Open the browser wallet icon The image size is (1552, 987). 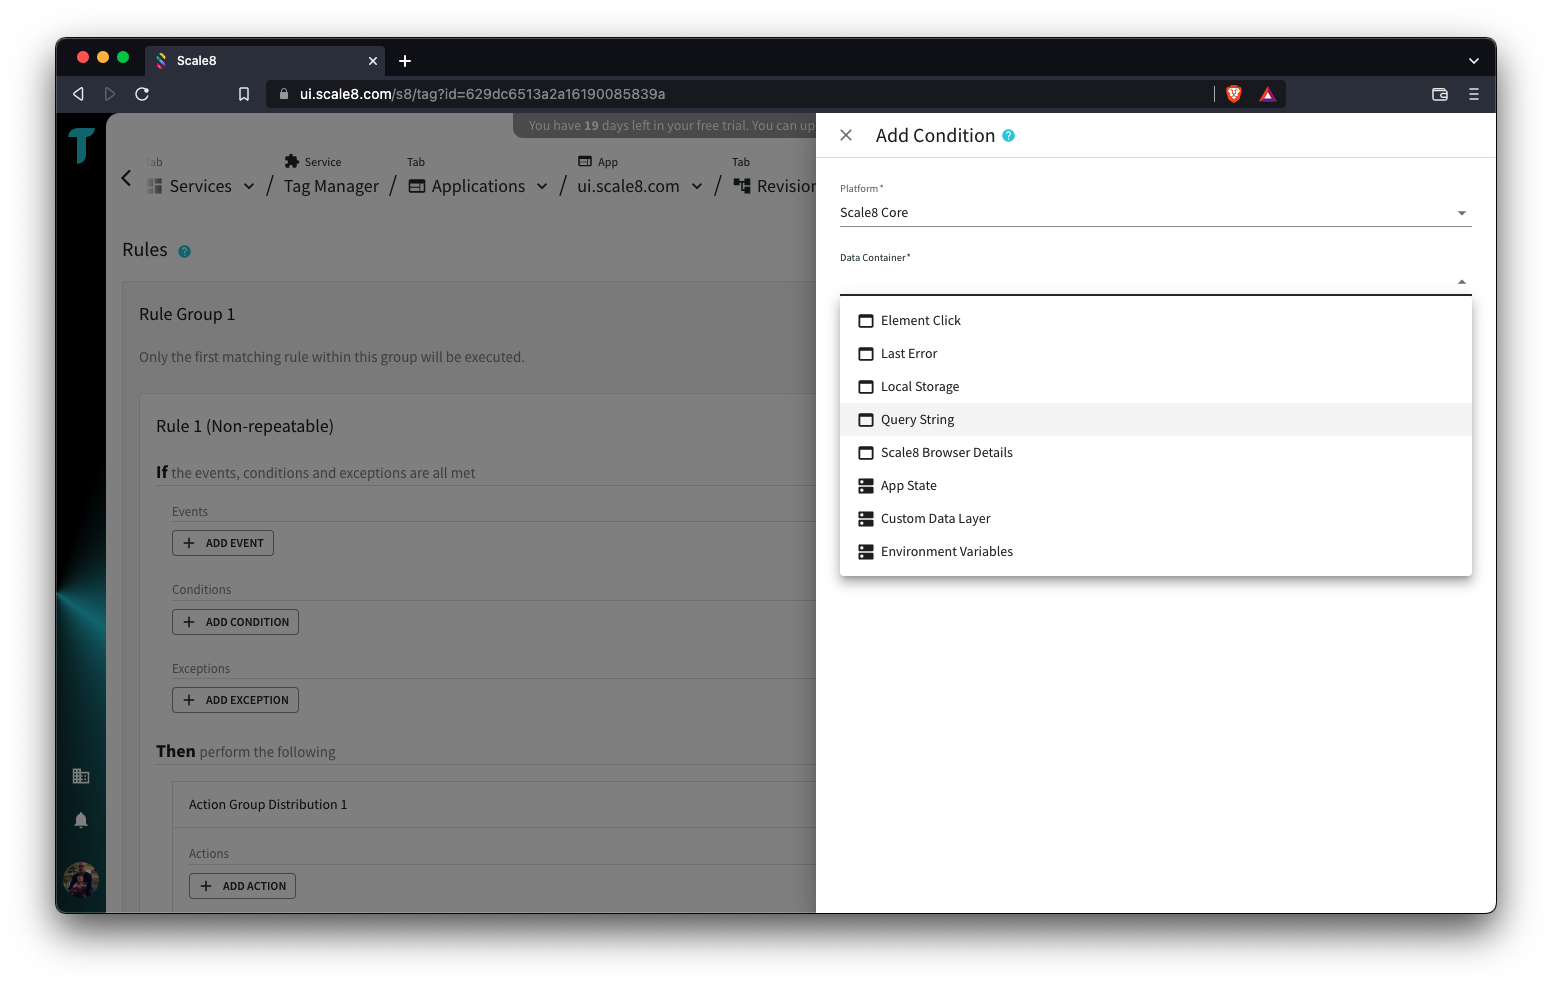pos(1440,94)
